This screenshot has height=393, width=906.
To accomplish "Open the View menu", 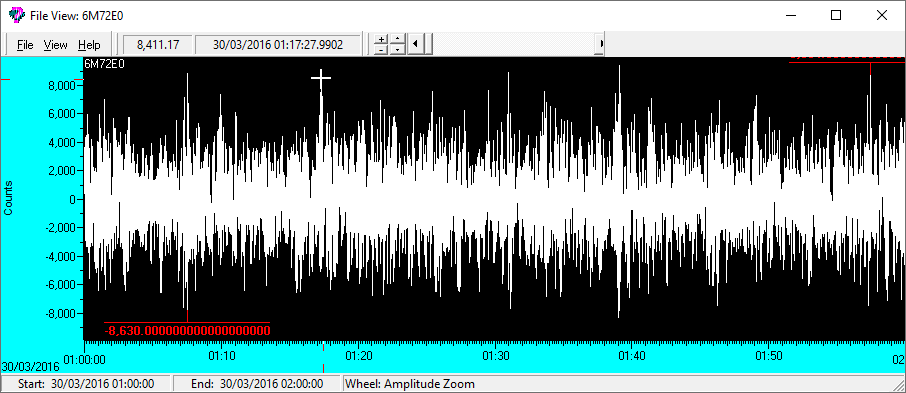I will pos(55,45).
